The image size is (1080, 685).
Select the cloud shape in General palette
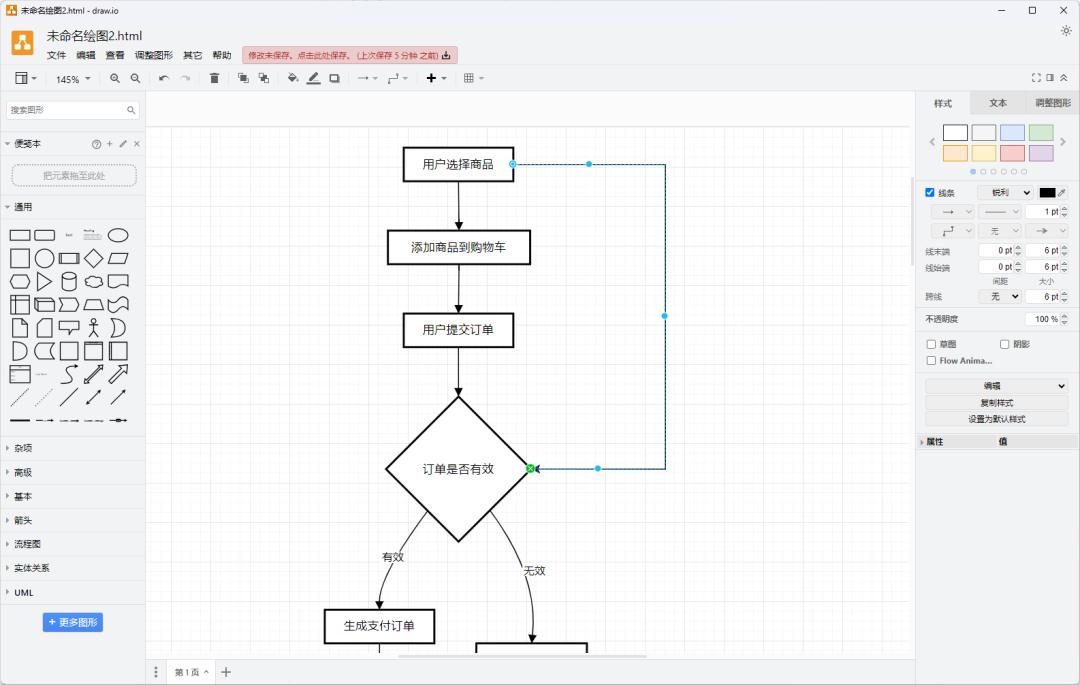[x=94, y=282]
